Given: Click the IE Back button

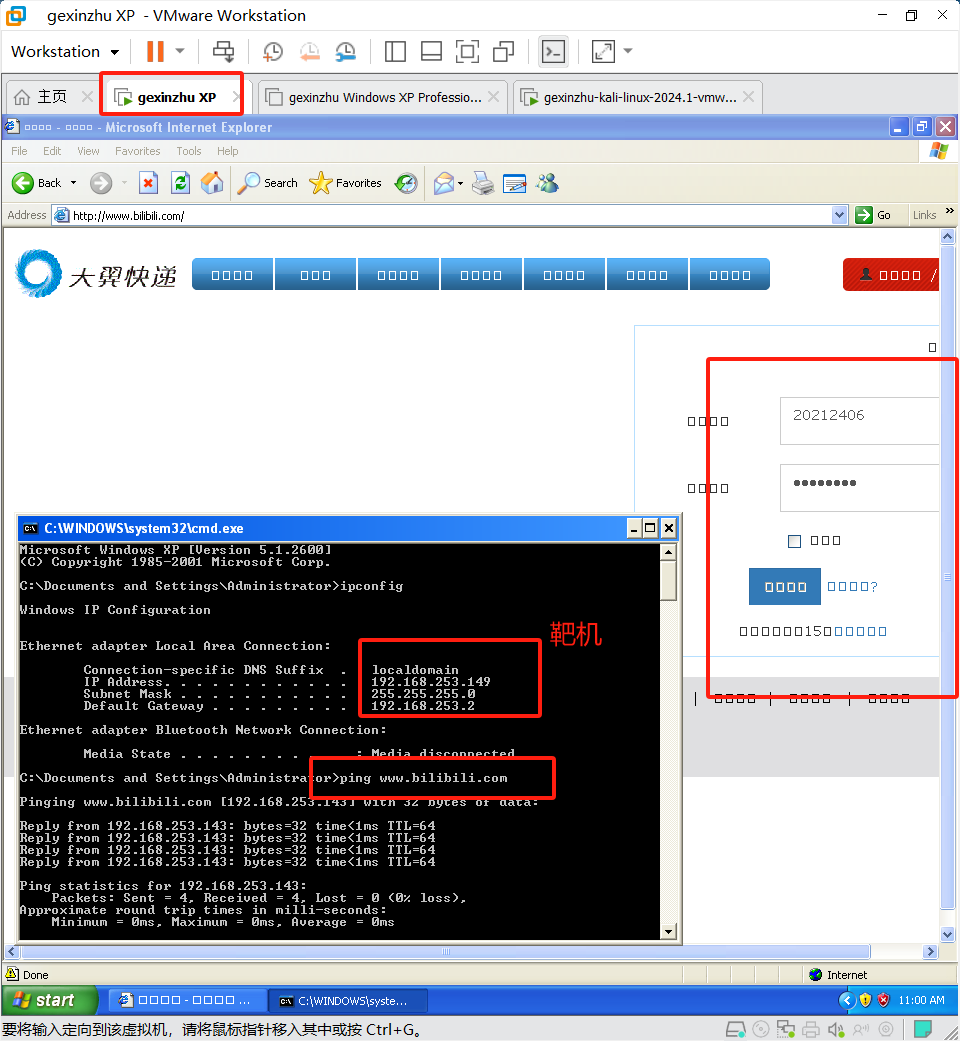Looking at the screenshot, I should (37, 183).
